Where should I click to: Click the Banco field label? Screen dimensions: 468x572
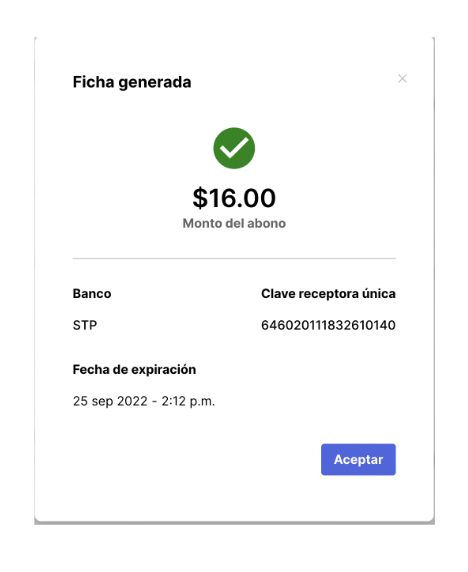[x=92, y=293]
